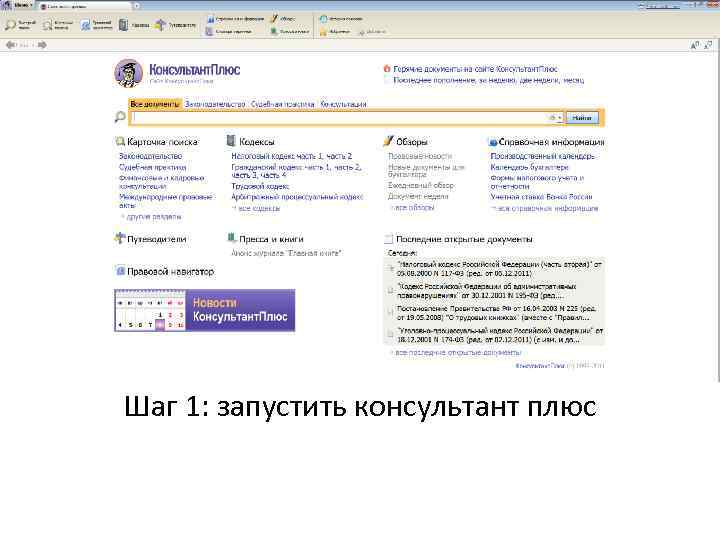Image resolution: width=720 pixels, height=540 pixels.
Task: Open Формы налогового учета и отчетности
Action: point(537,182)
